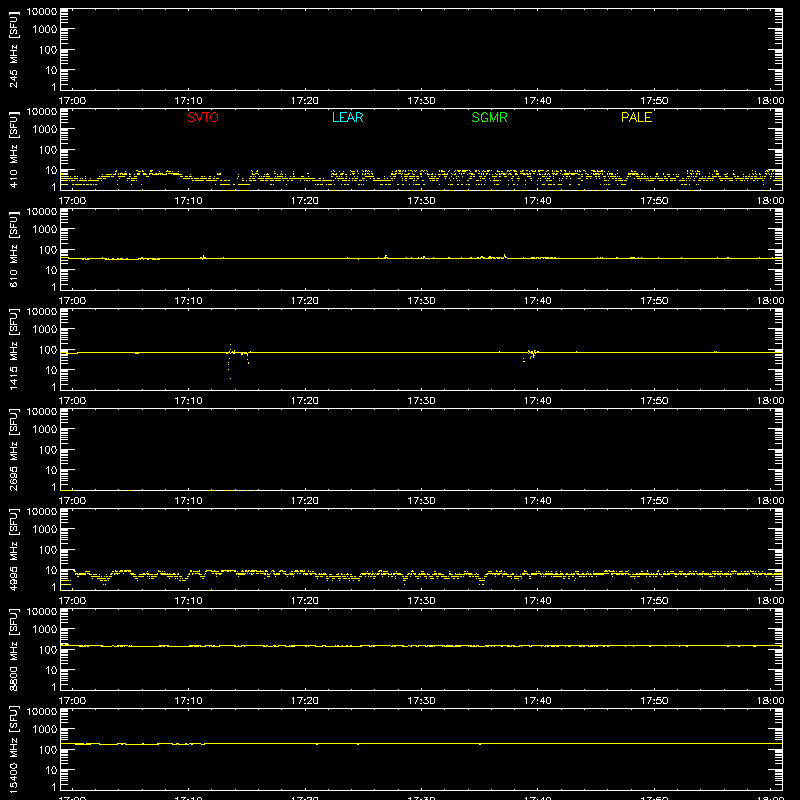Select the 8800 MHz [SFU] axis title

pyautogui.click(x=14, y=649)
